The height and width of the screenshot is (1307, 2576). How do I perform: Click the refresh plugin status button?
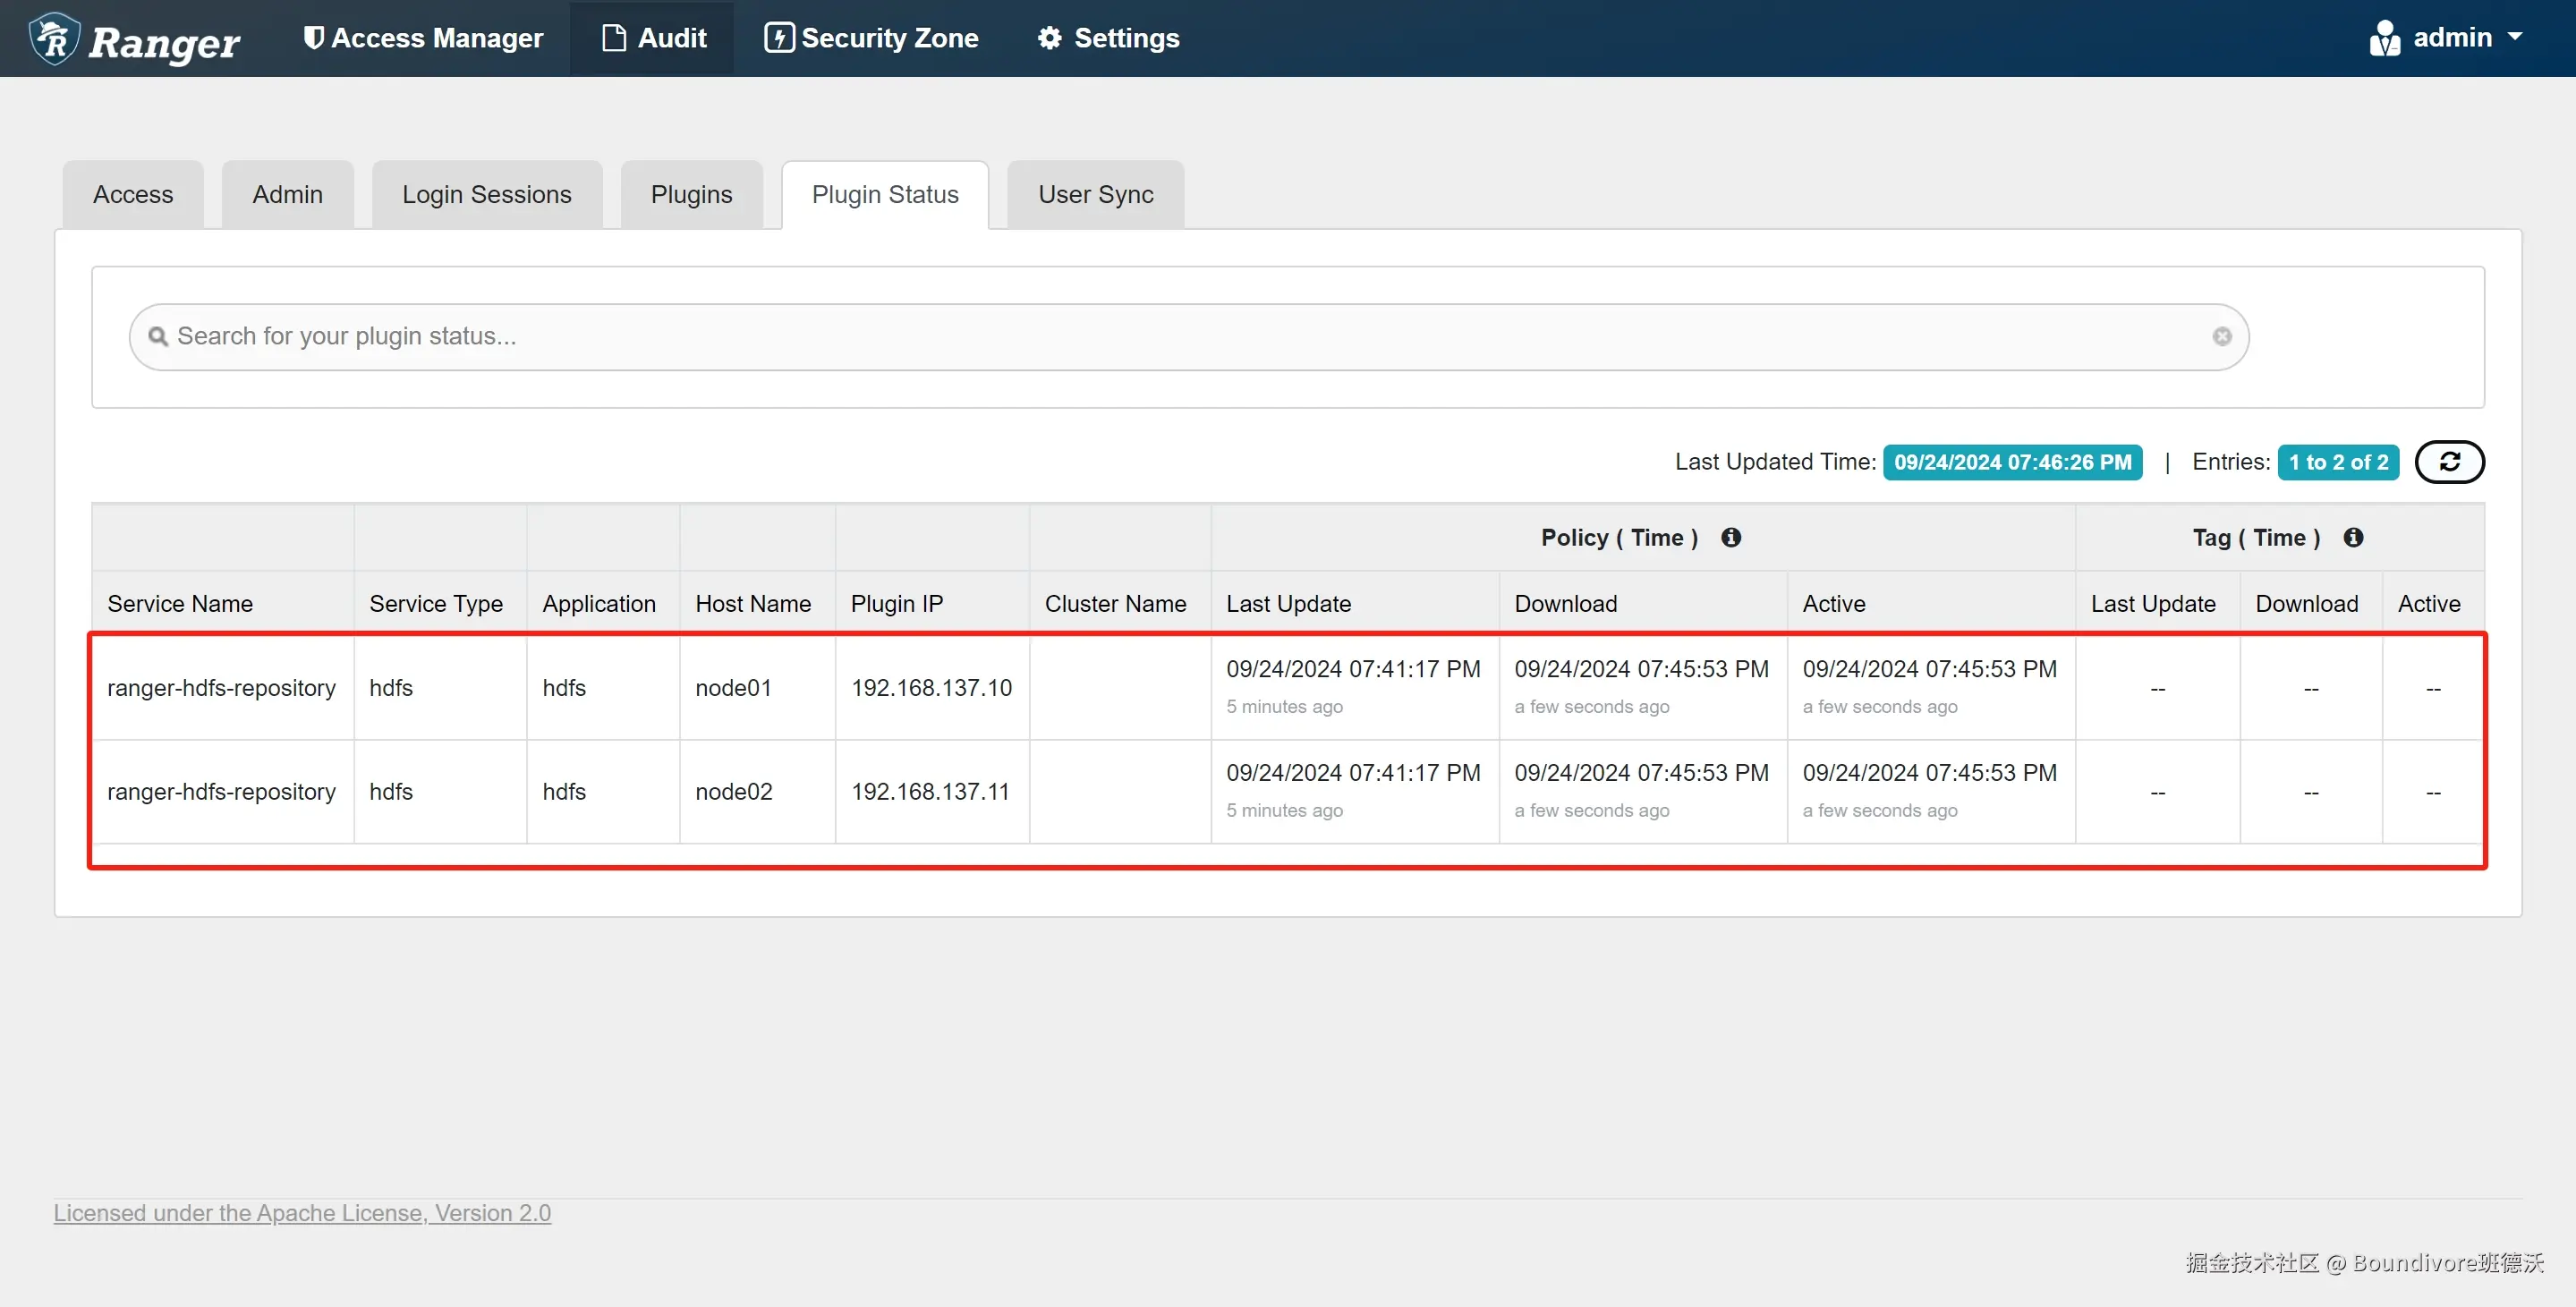(x=2449, y=461)
